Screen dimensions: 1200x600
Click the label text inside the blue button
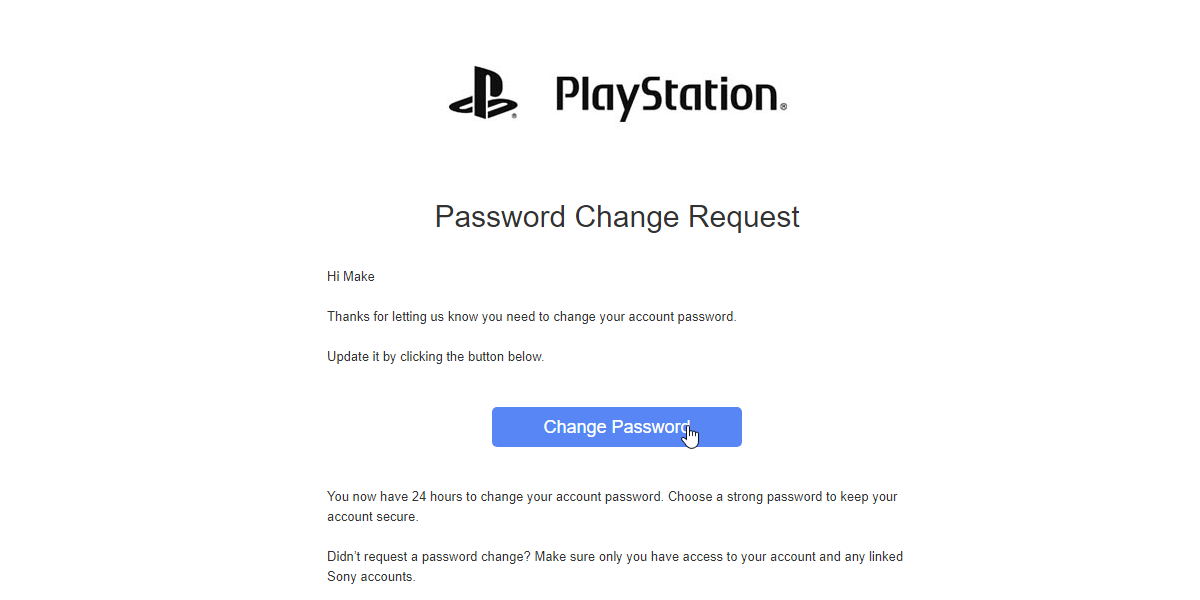pos(616,427)
